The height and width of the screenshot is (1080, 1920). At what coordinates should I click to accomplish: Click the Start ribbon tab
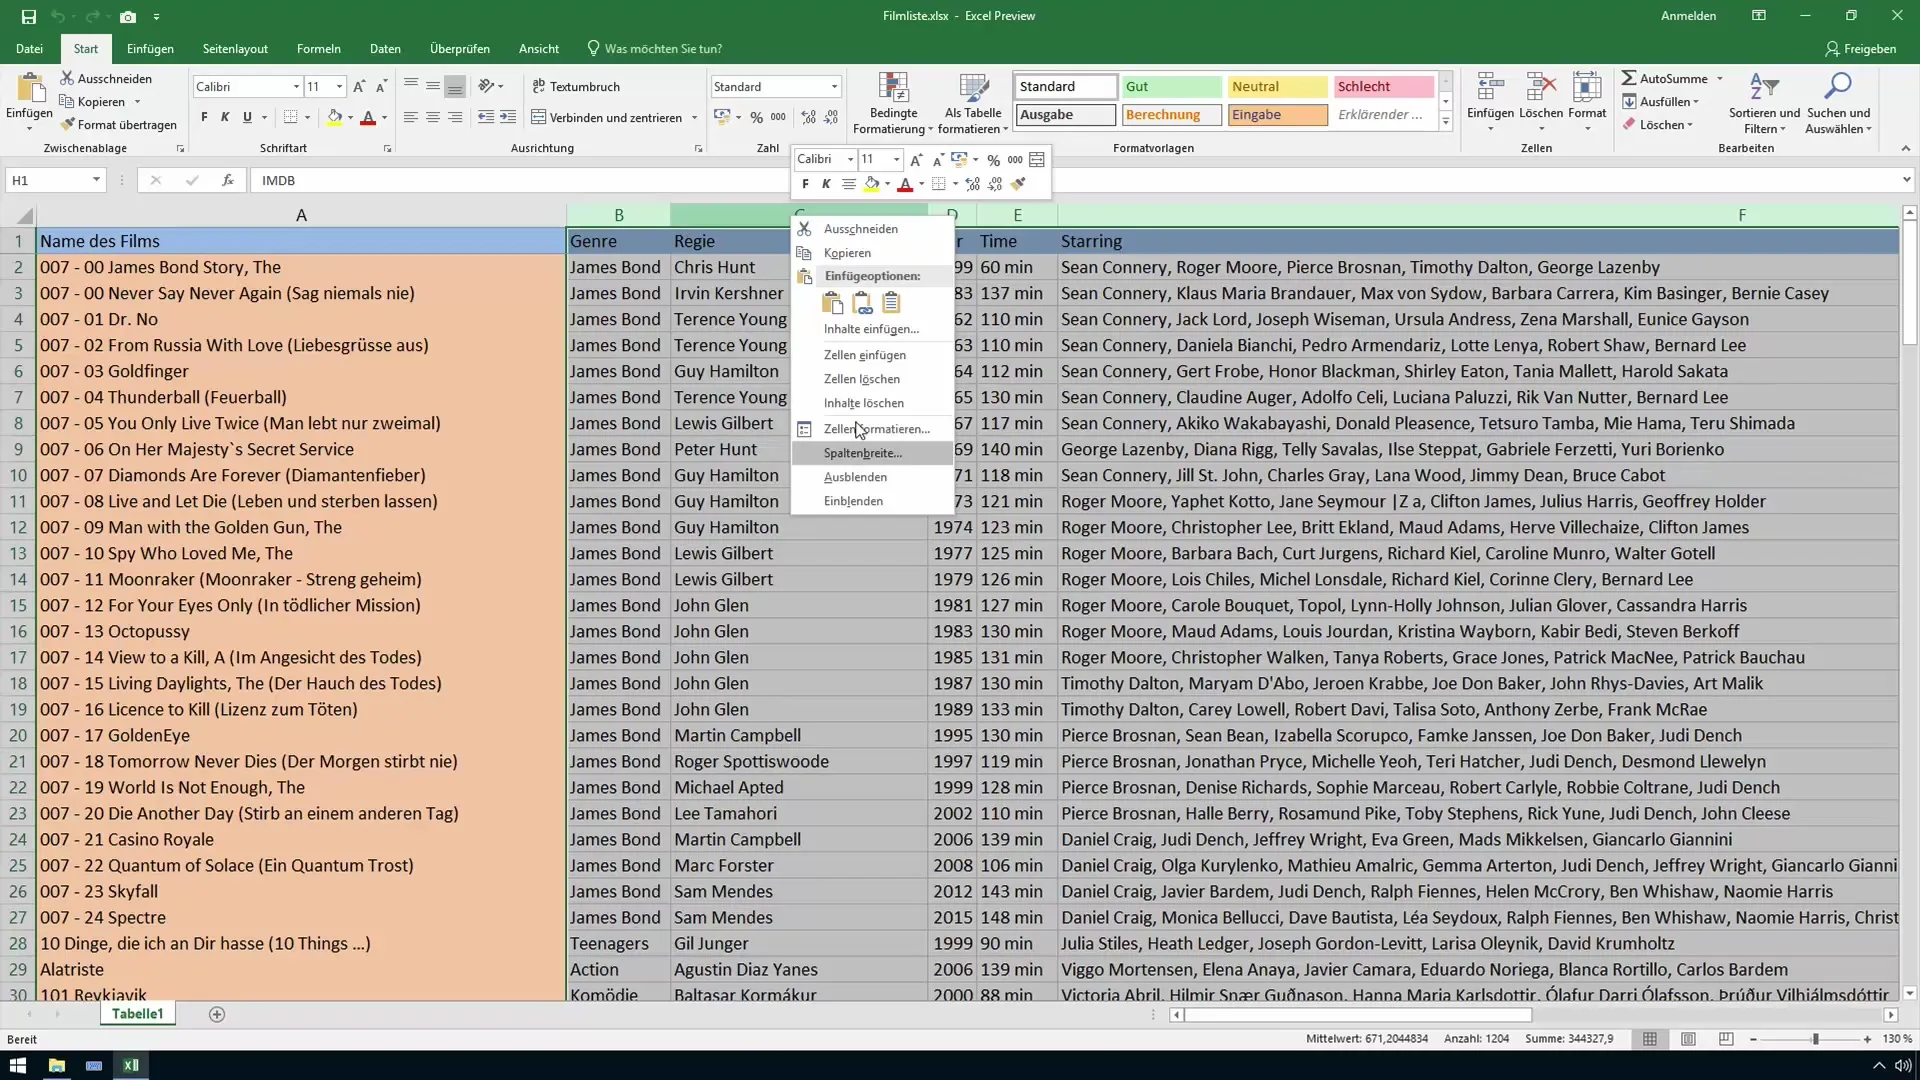pyautogui.click(x=86, y=49)
